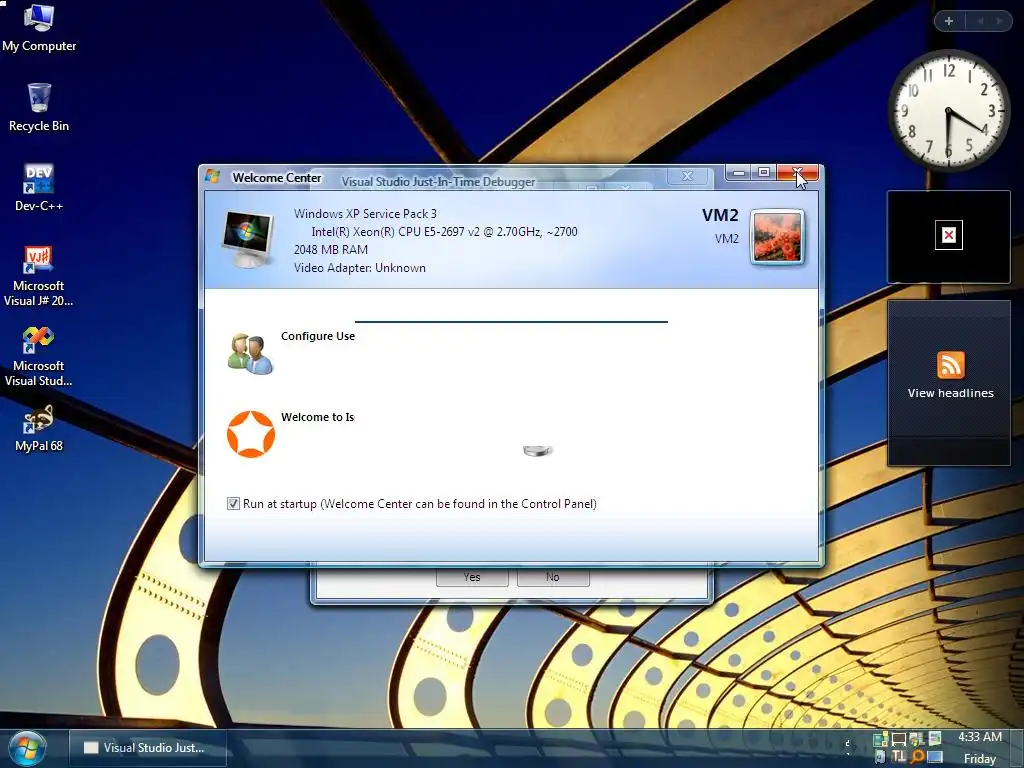Click Friday in the taskbar date area
The height and width of the screenshot is (768, 1024).
pos(980,759)
